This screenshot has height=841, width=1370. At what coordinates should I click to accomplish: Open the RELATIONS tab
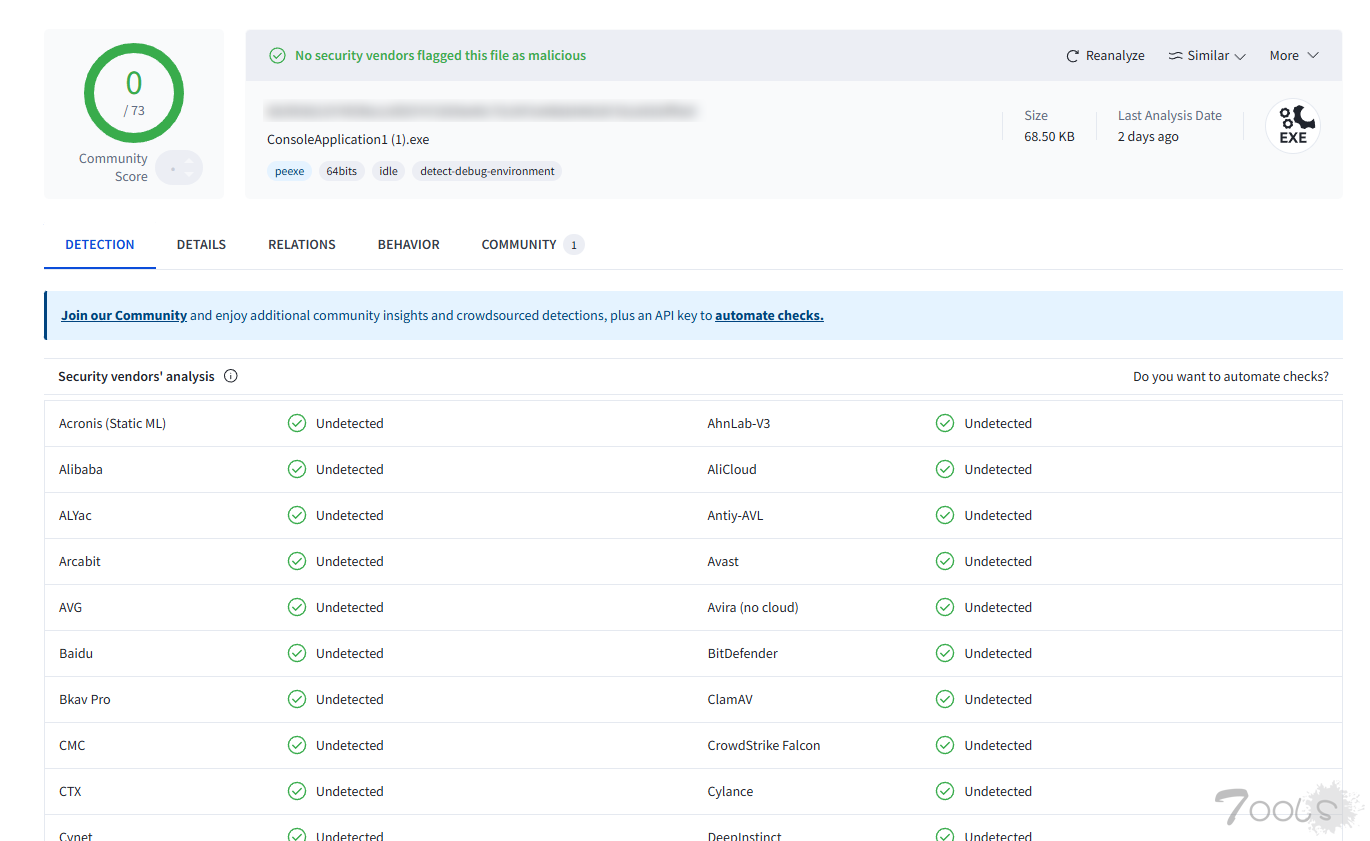[302, 244]
